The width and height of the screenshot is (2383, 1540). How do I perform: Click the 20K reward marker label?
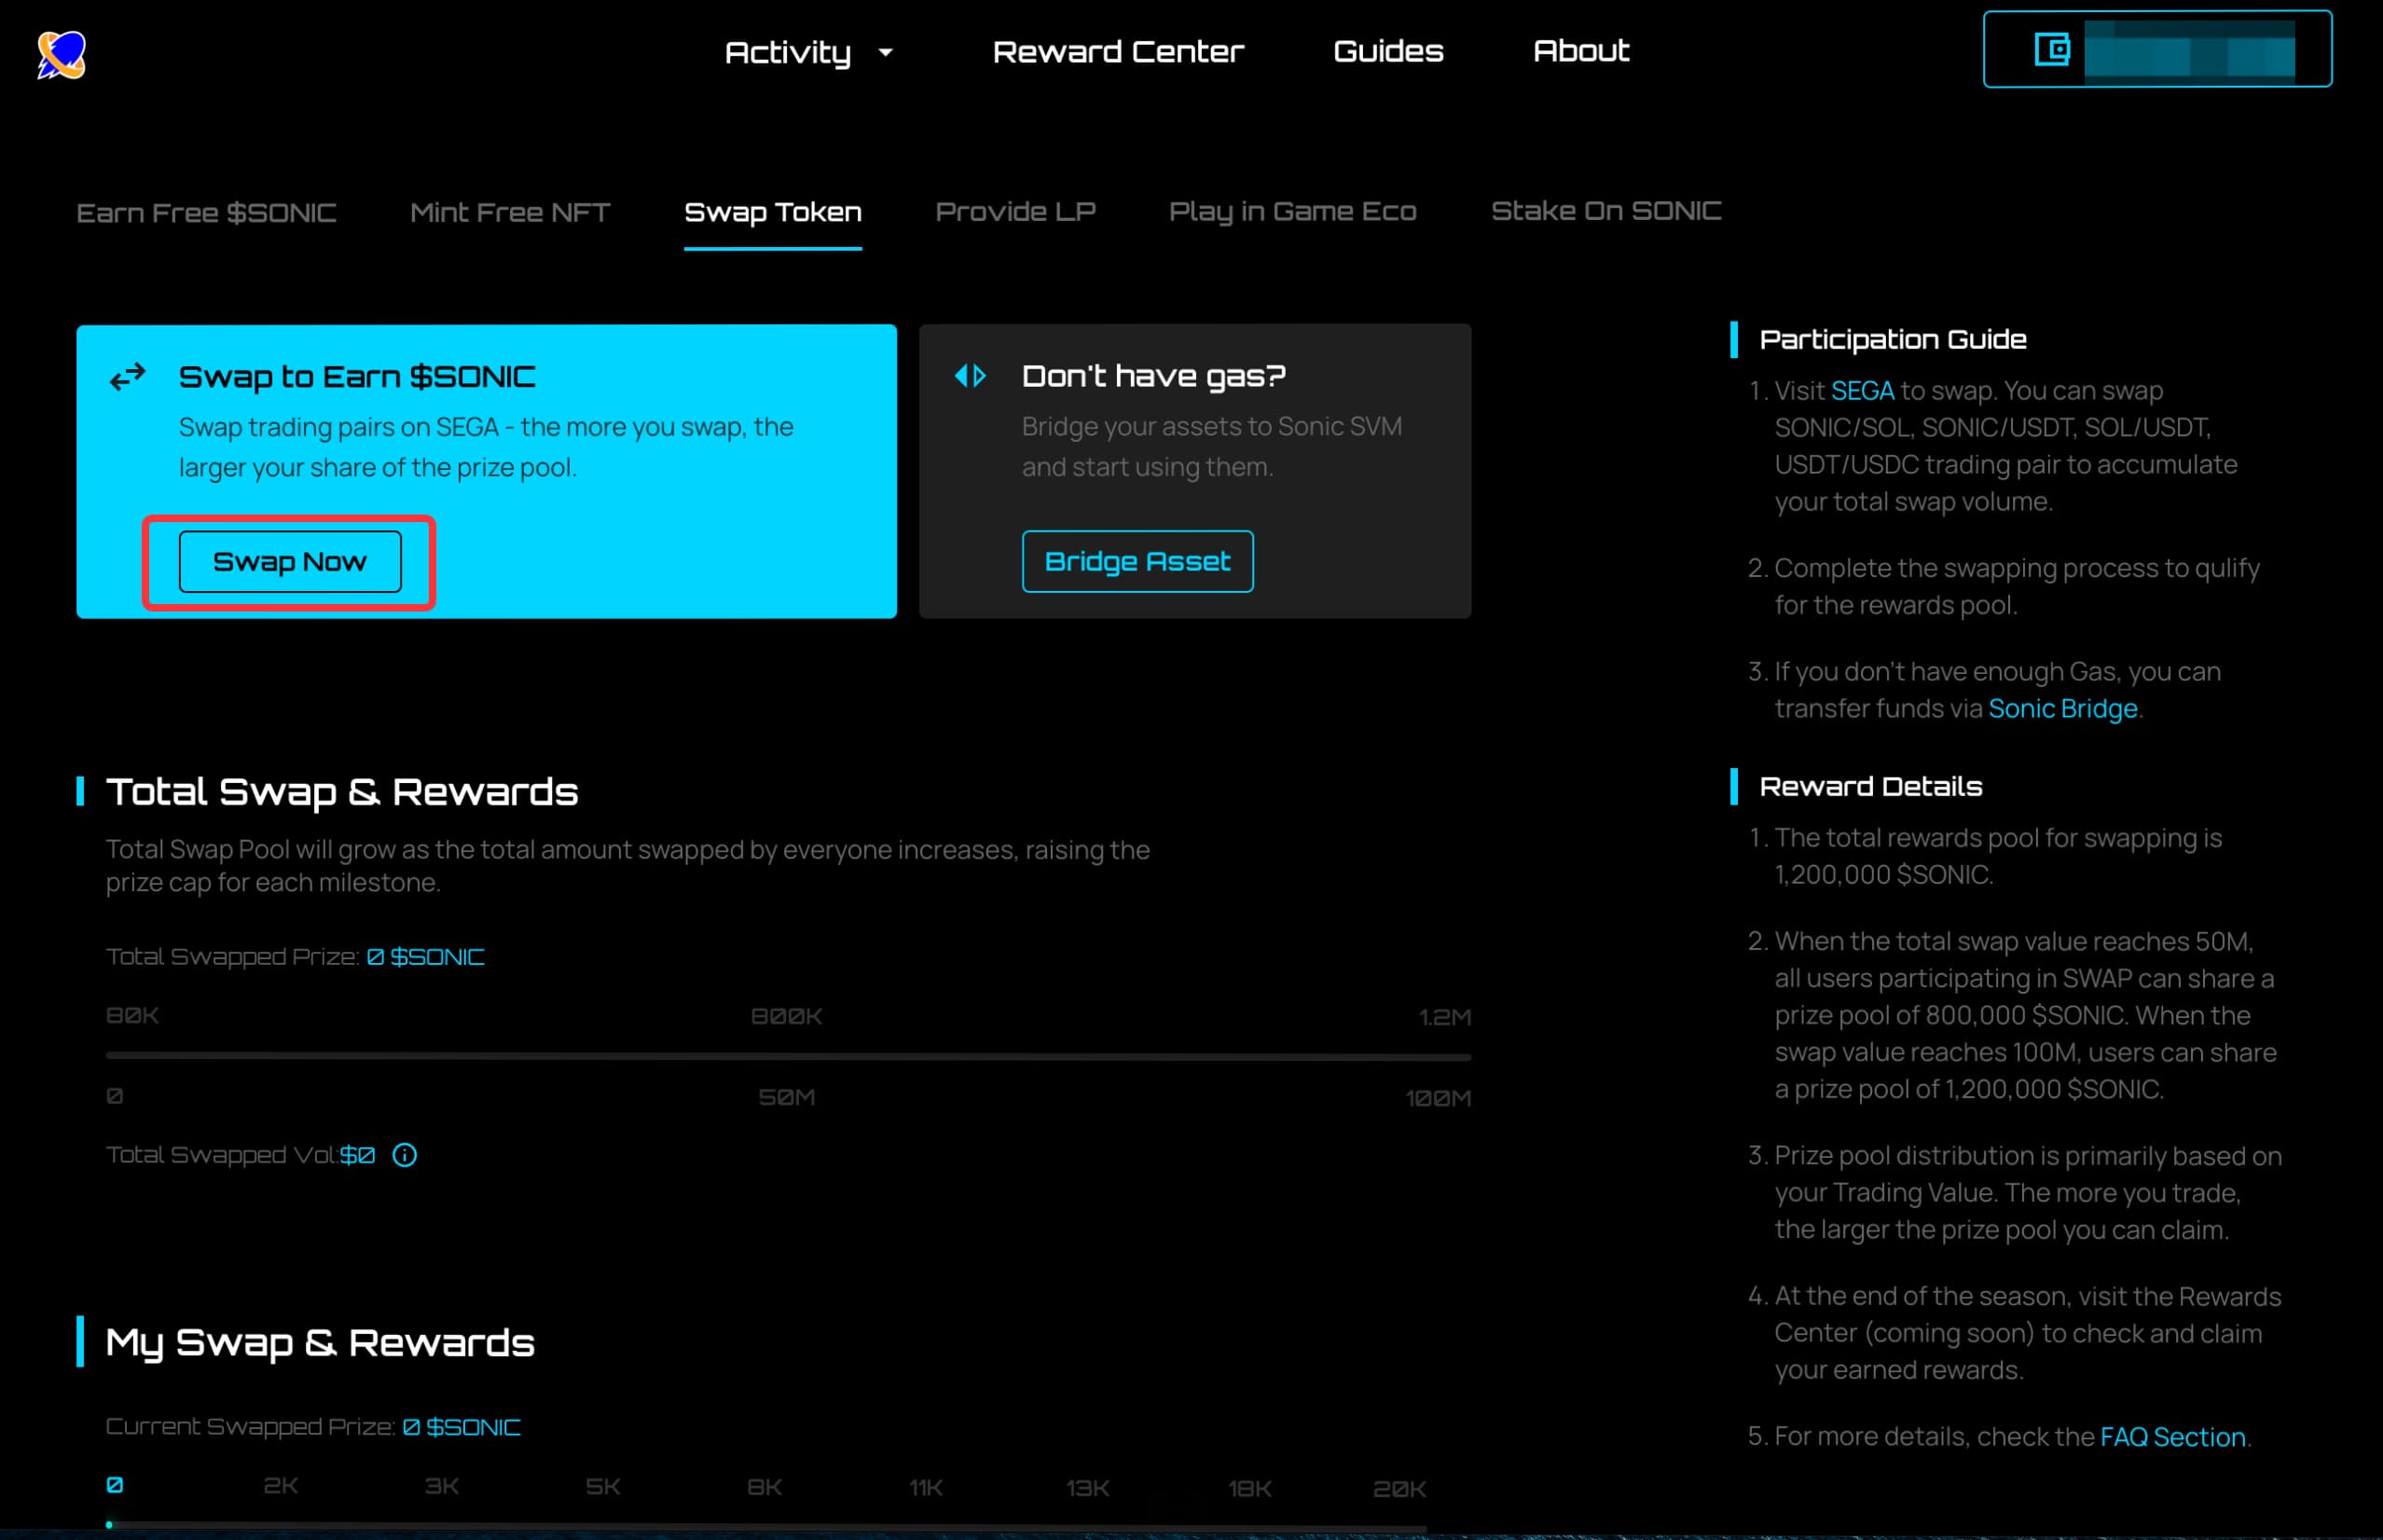[x=1399, y=1489]
